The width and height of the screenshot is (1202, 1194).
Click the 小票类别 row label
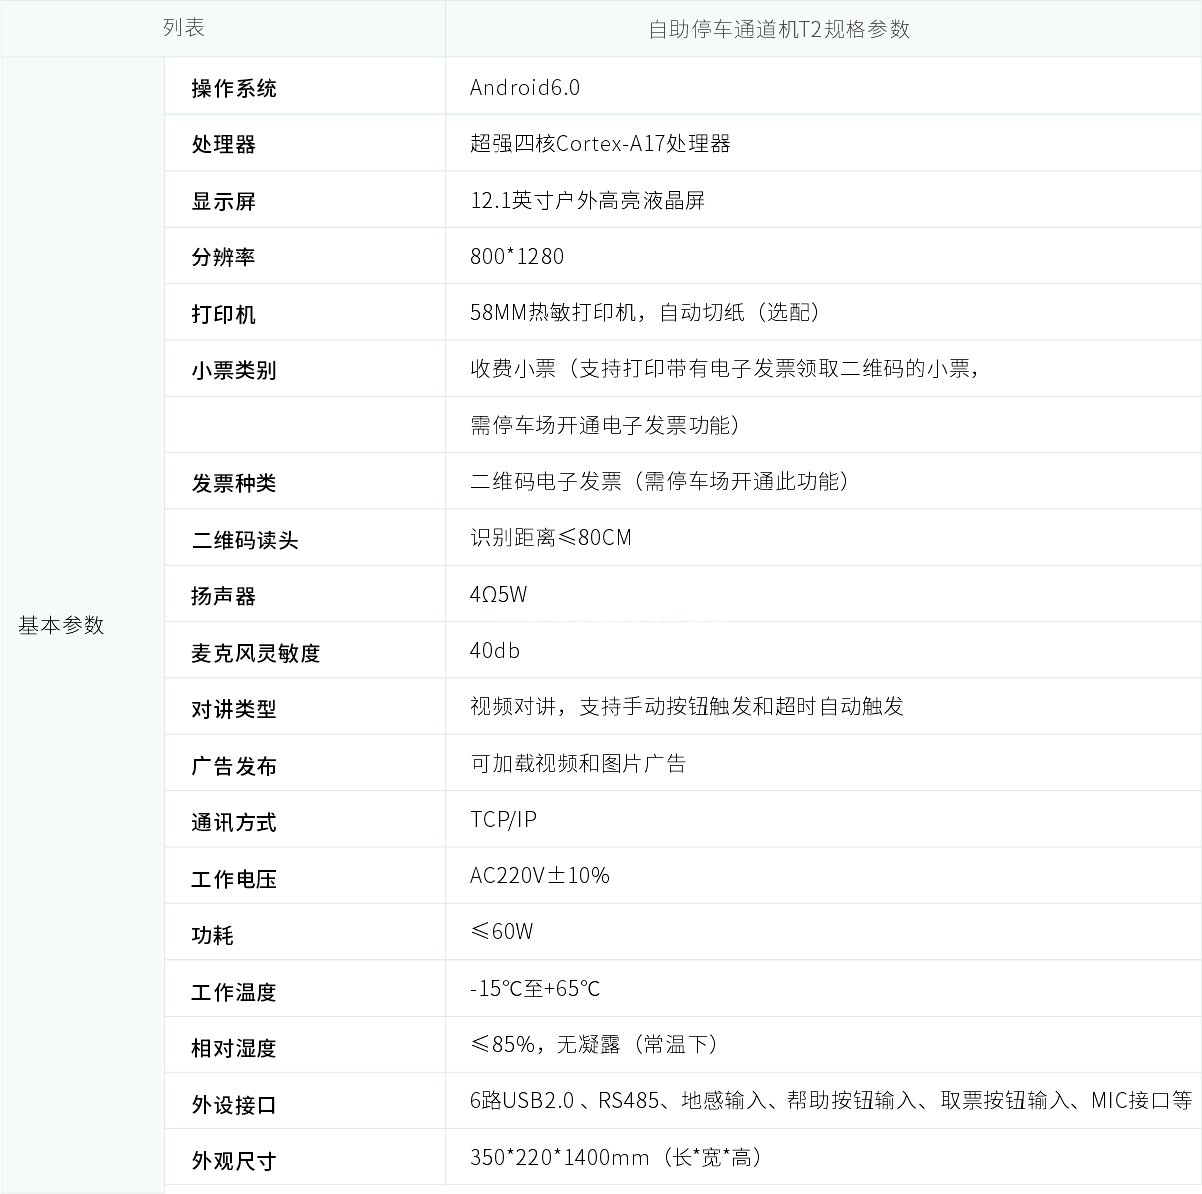click(234, 370)
